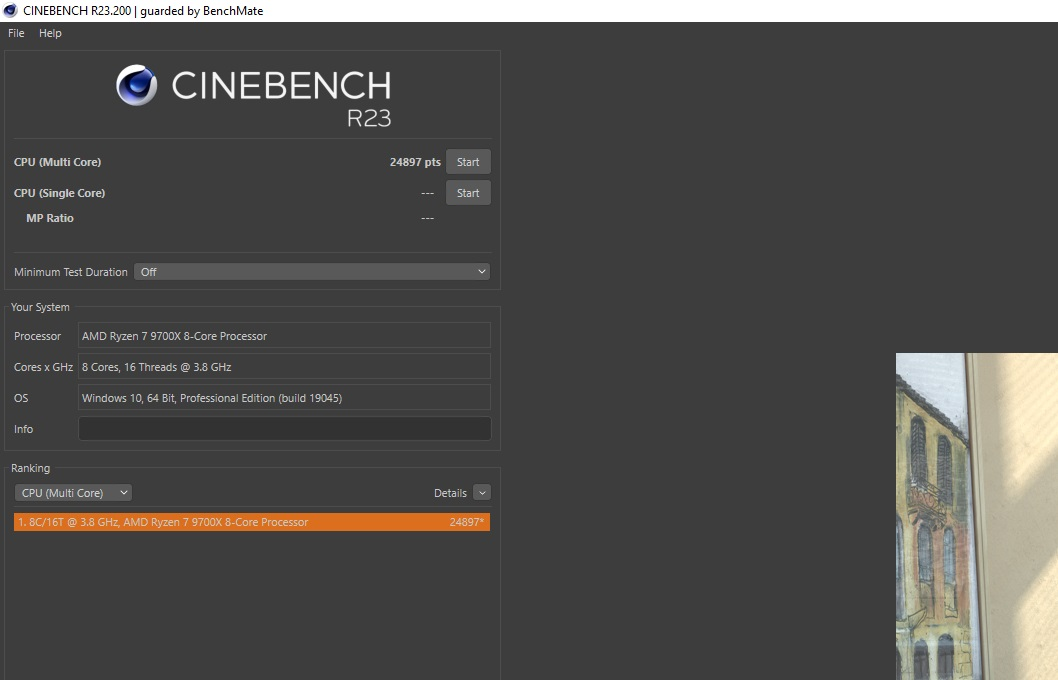Expand the ranking Details dropdown arrow
Viewport: 1058px width, 680px height.
482,493
